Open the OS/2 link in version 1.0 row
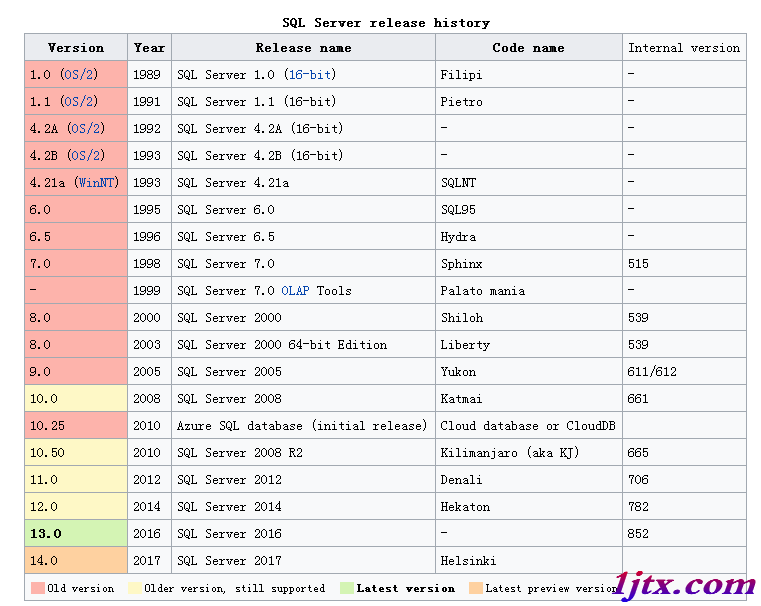The image size is (761, 606). tap(79, 75)
